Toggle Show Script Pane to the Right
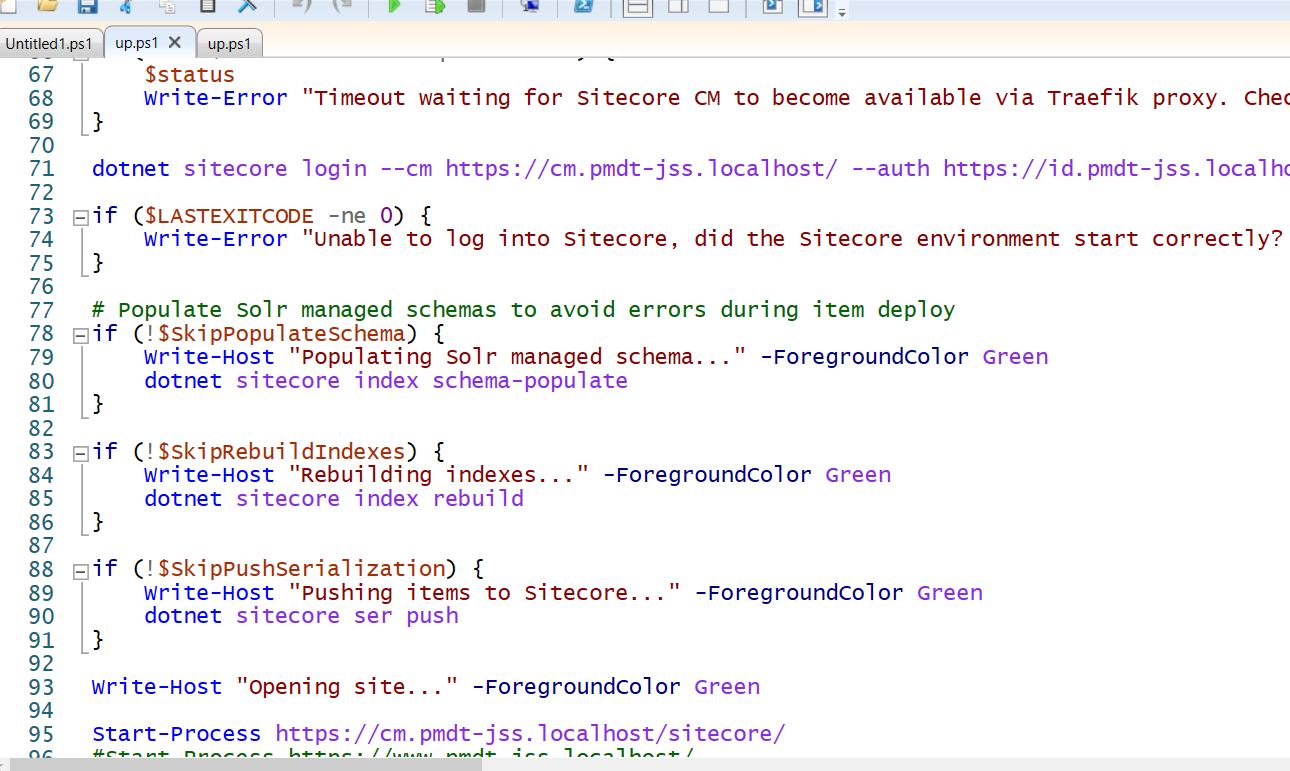Viewport: 1290px width, 771px height. coord(678,7)
